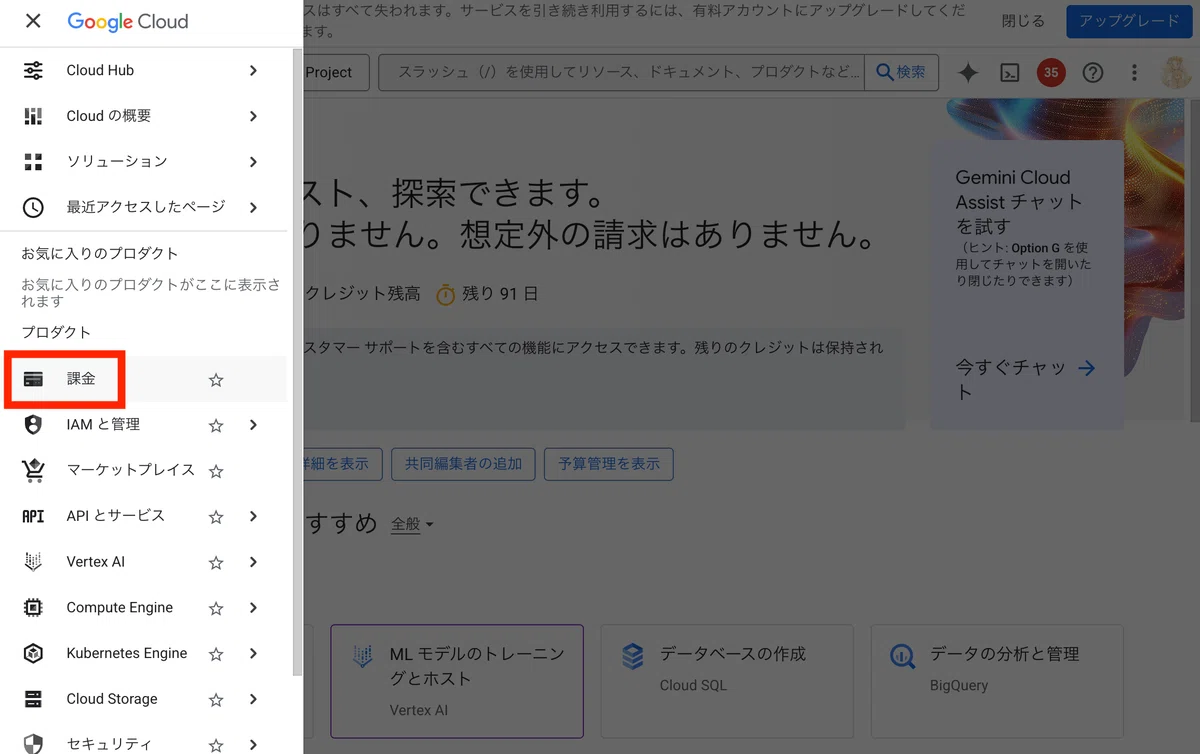The height and width of the screenshot is (754, 1200).
Task: Open the user account avatar
Action: (1176, 72)
